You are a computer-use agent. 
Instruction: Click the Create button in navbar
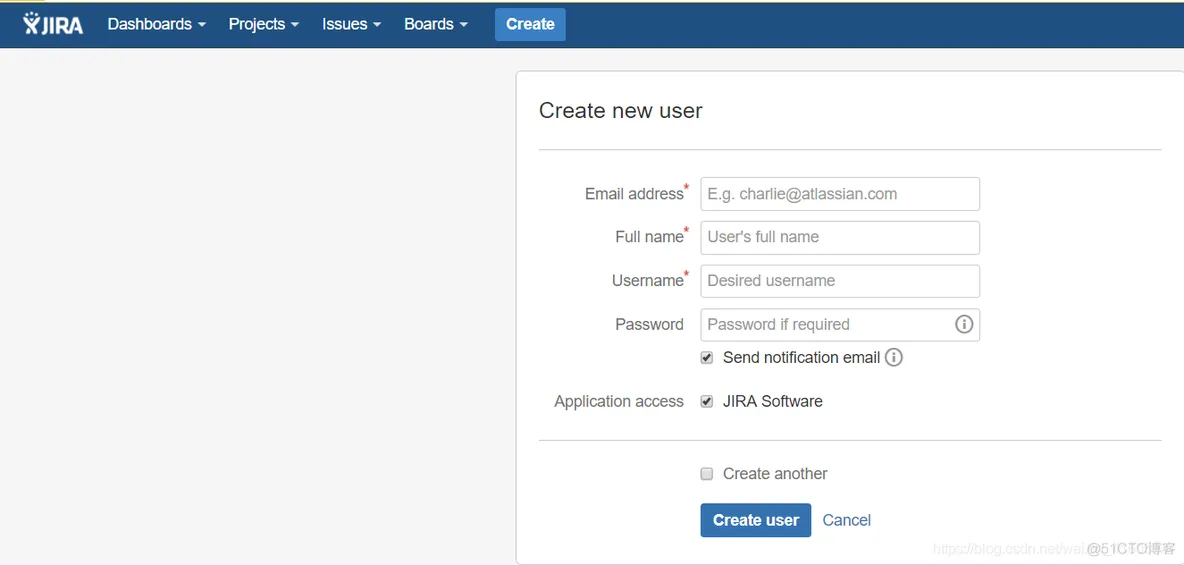pos(530,24)
